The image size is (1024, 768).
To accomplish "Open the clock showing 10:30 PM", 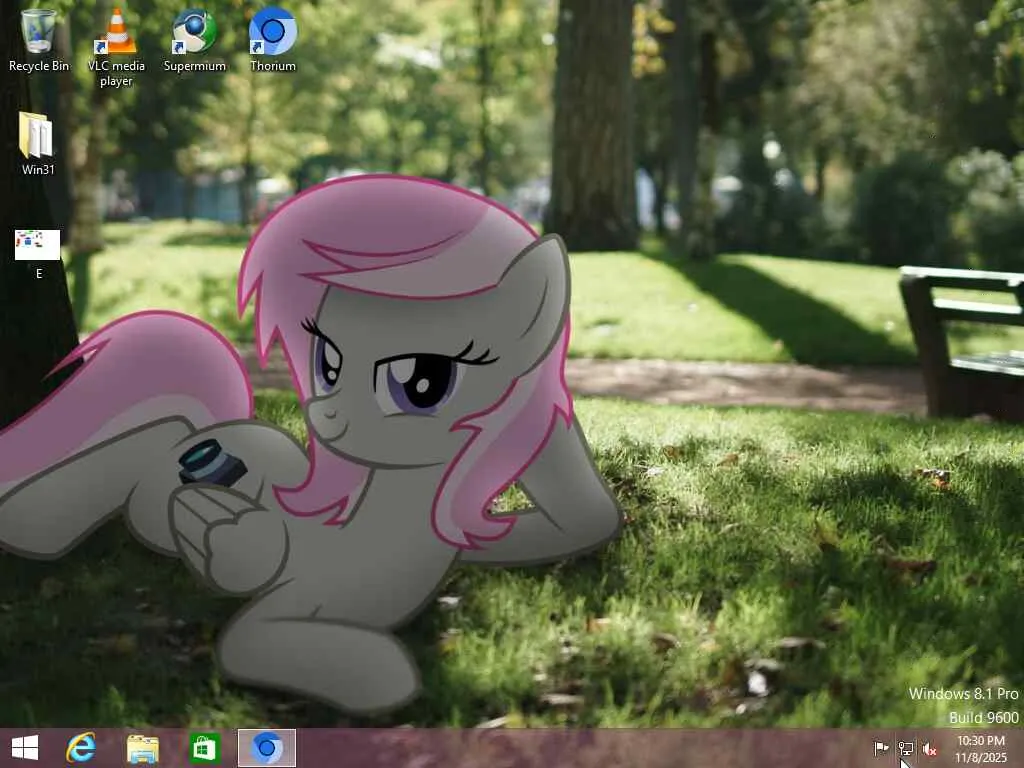I will (981, 748).
